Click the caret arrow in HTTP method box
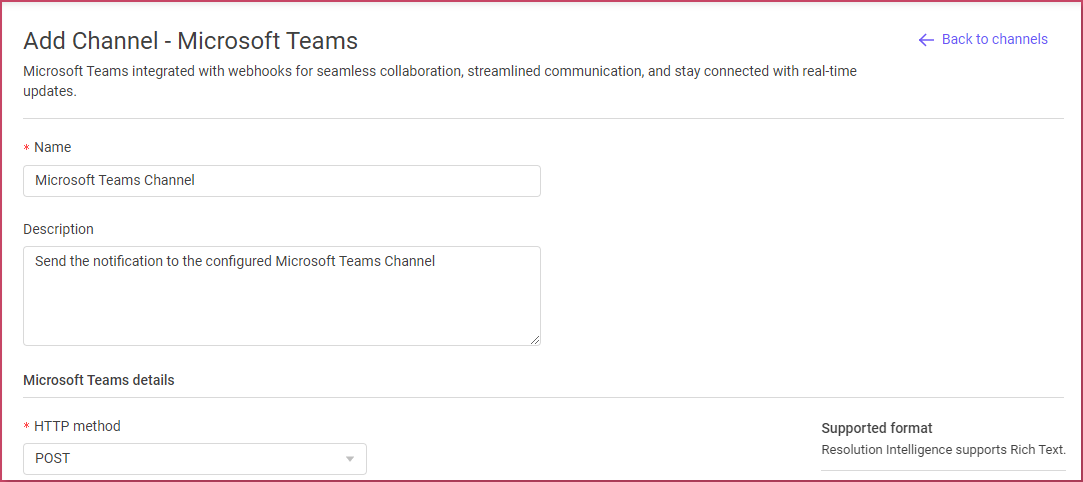1083x482 pixels. pyautogui.click(x=349, y=459)
